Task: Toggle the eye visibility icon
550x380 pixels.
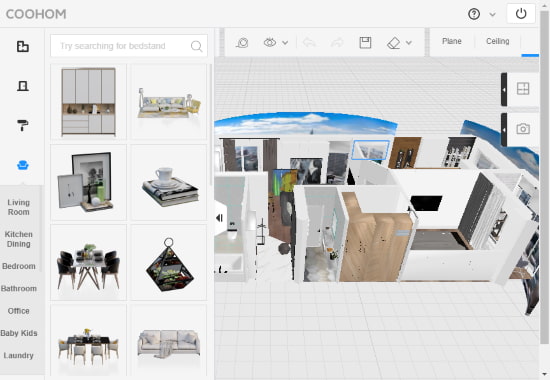Action: click(x=269, y=42)
